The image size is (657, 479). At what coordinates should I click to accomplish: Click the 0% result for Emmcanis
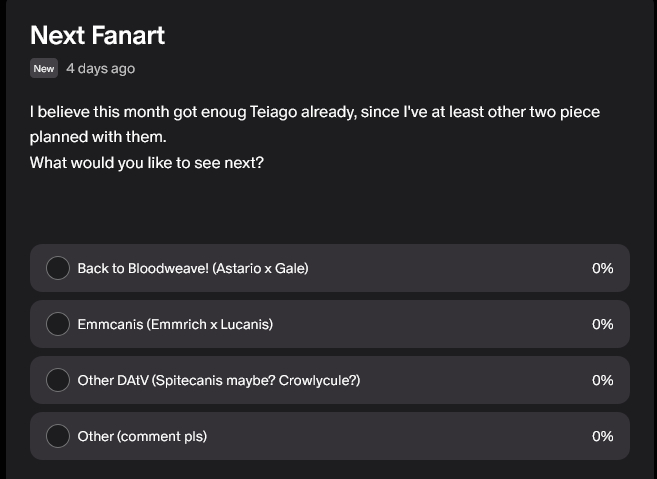(x=602, y=324)
